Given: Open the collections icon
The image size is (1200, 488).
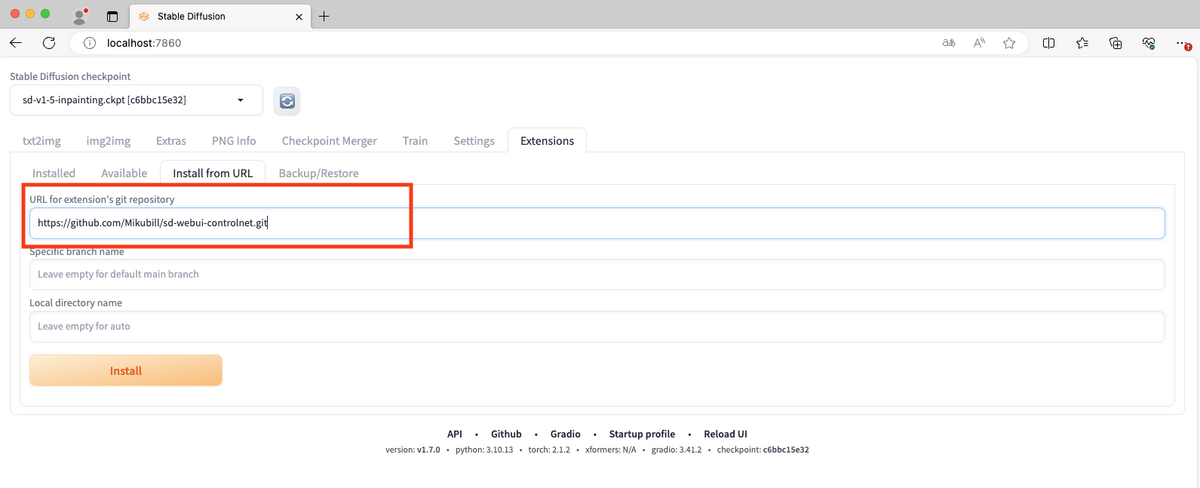Looking at the screenshot, I should (1116, 43).
